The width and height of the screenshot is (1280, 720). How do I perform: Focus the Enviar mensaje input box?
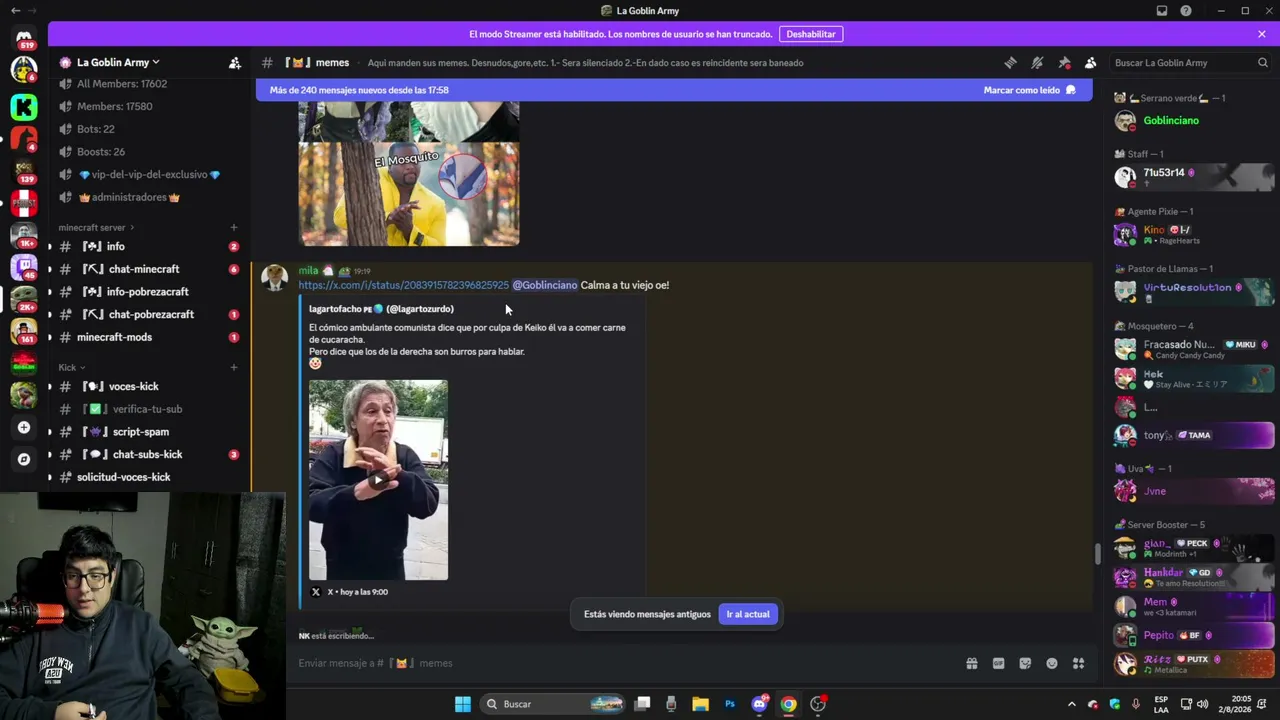625,663
